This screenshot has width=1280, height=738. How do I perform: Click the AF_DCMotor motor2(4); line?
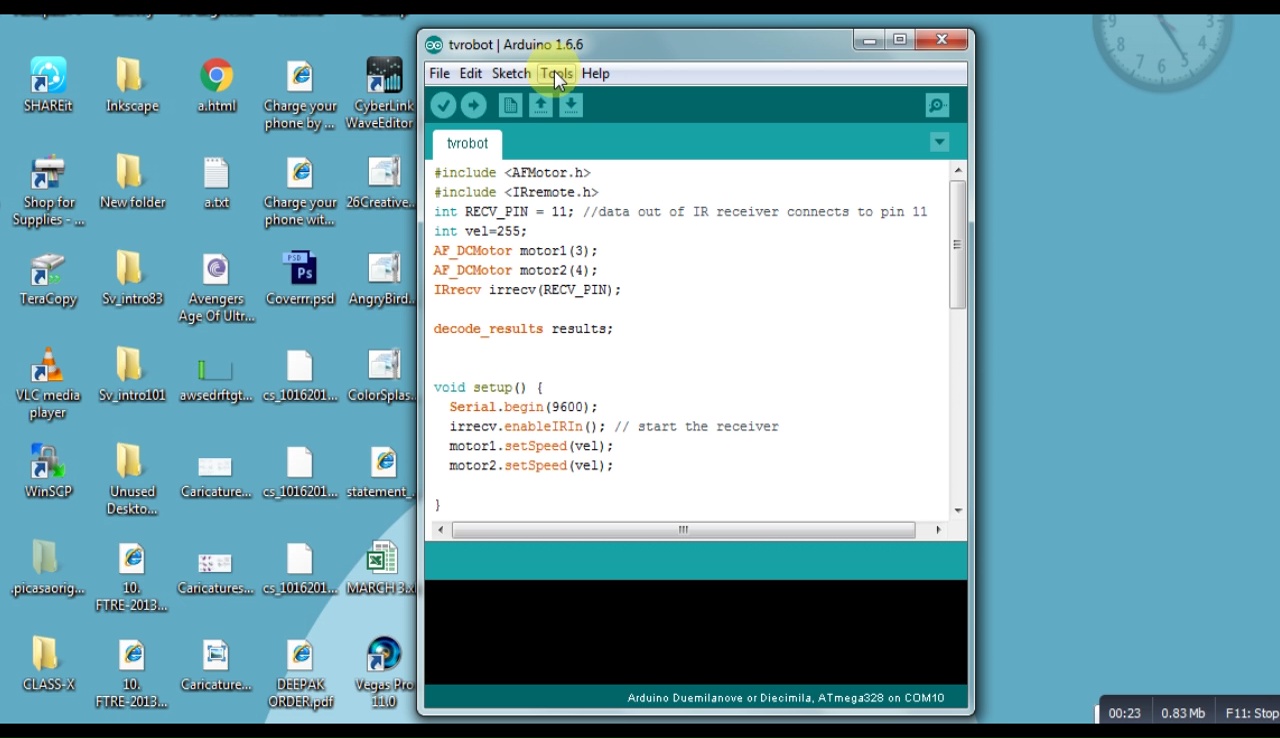(x=516, y=270)
